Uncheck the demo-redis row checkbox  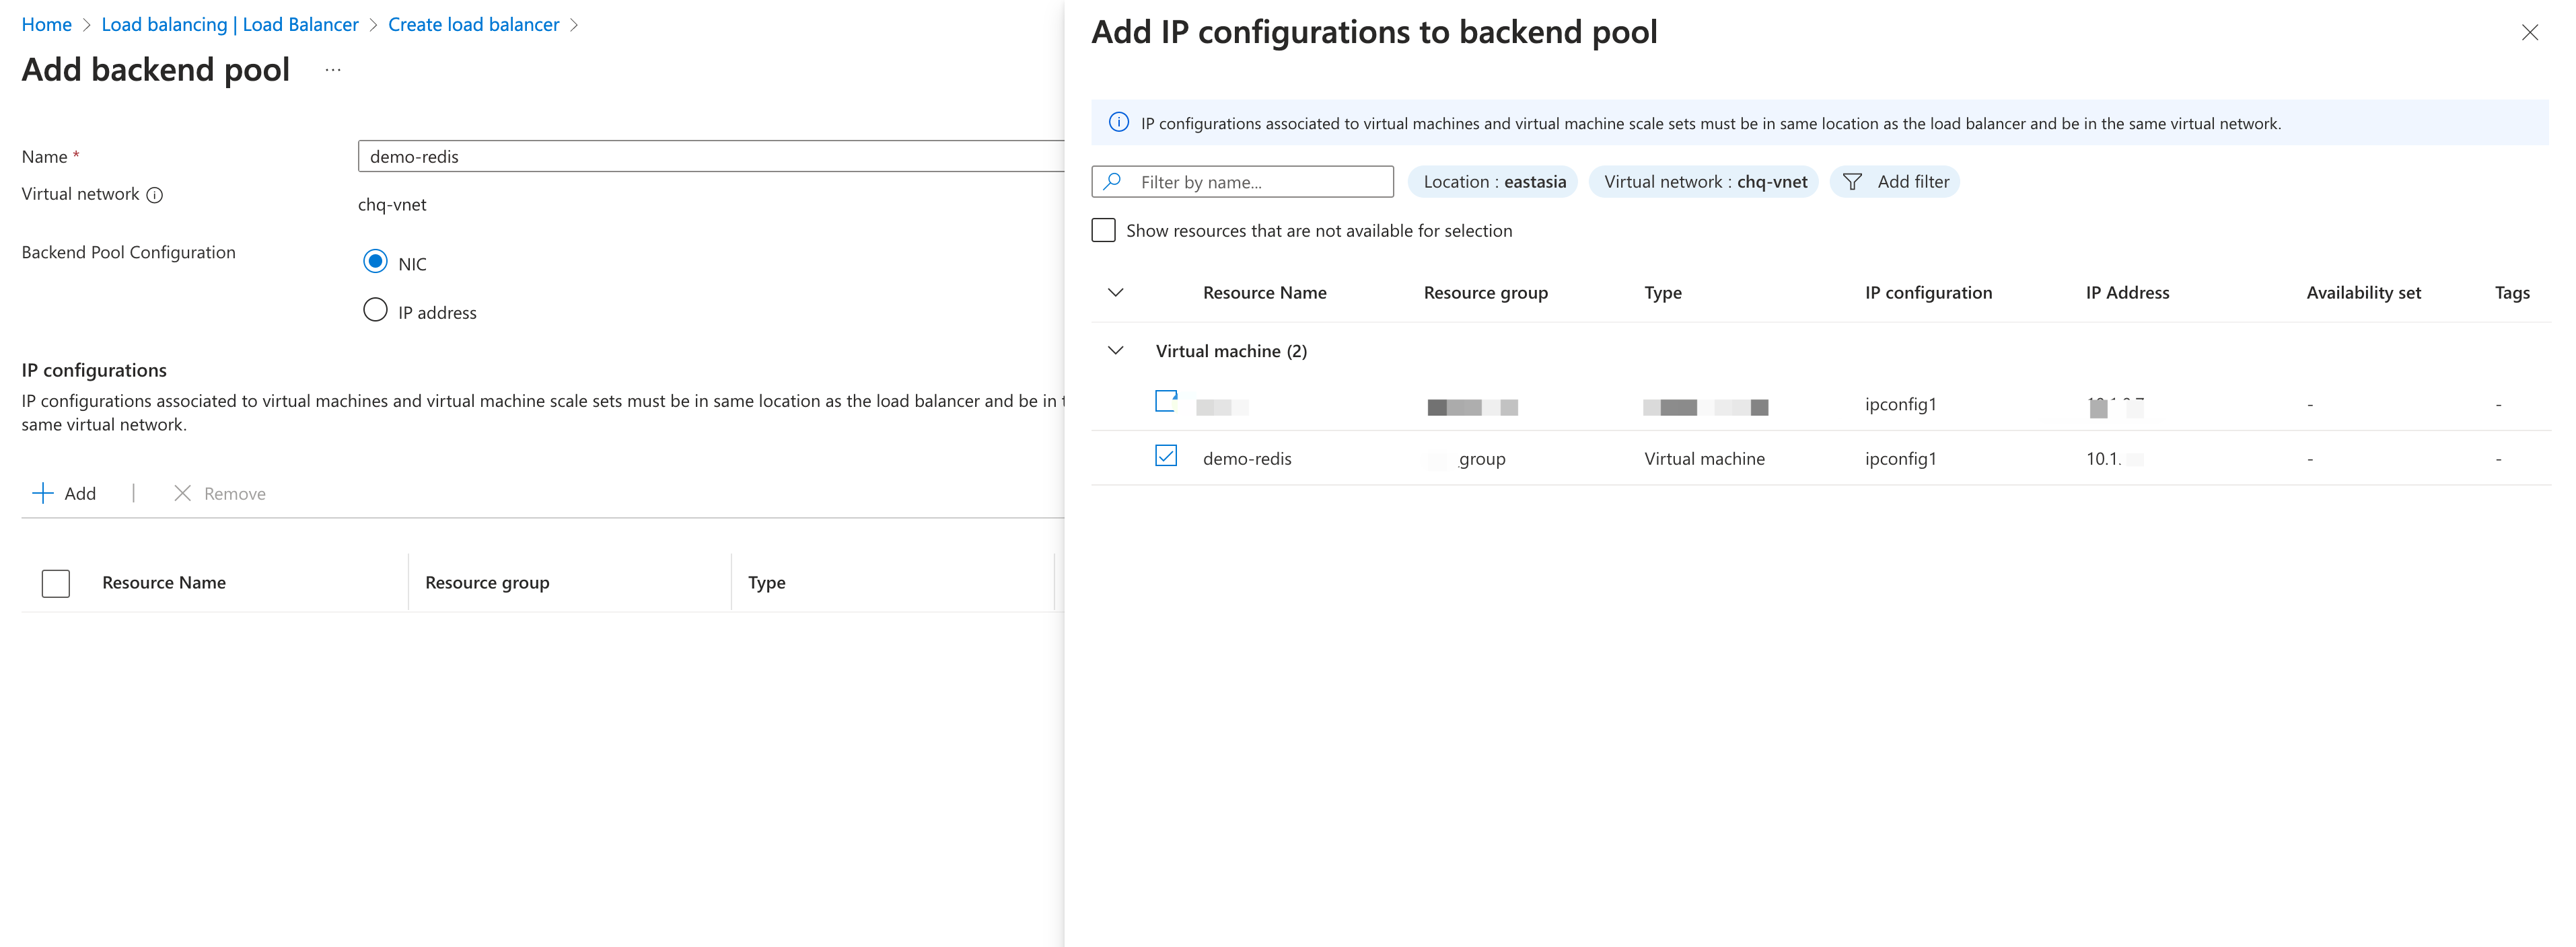(1166, 455)
